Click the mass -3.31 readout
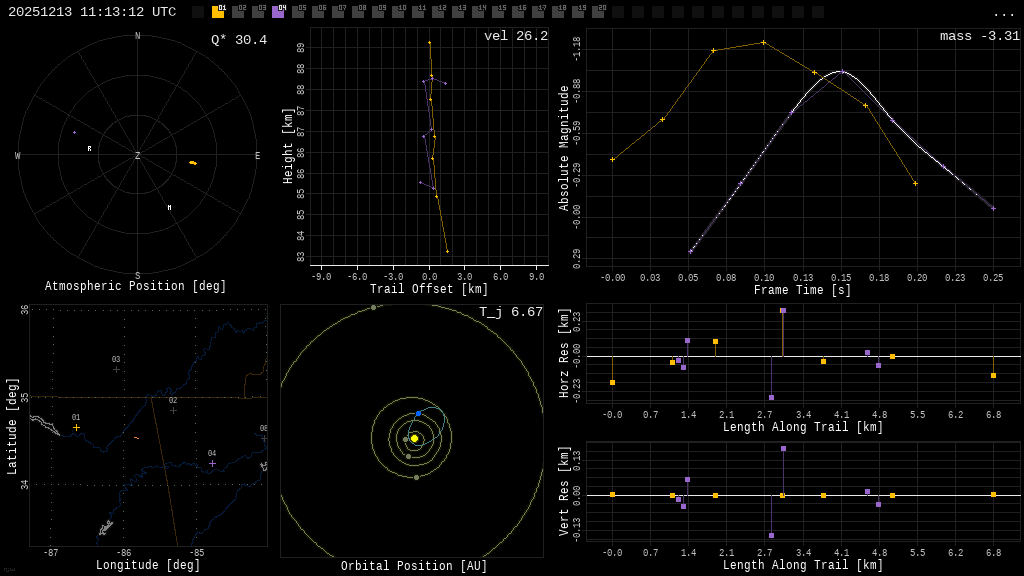Screen dimensions: 1024x576 pos(980,36)
